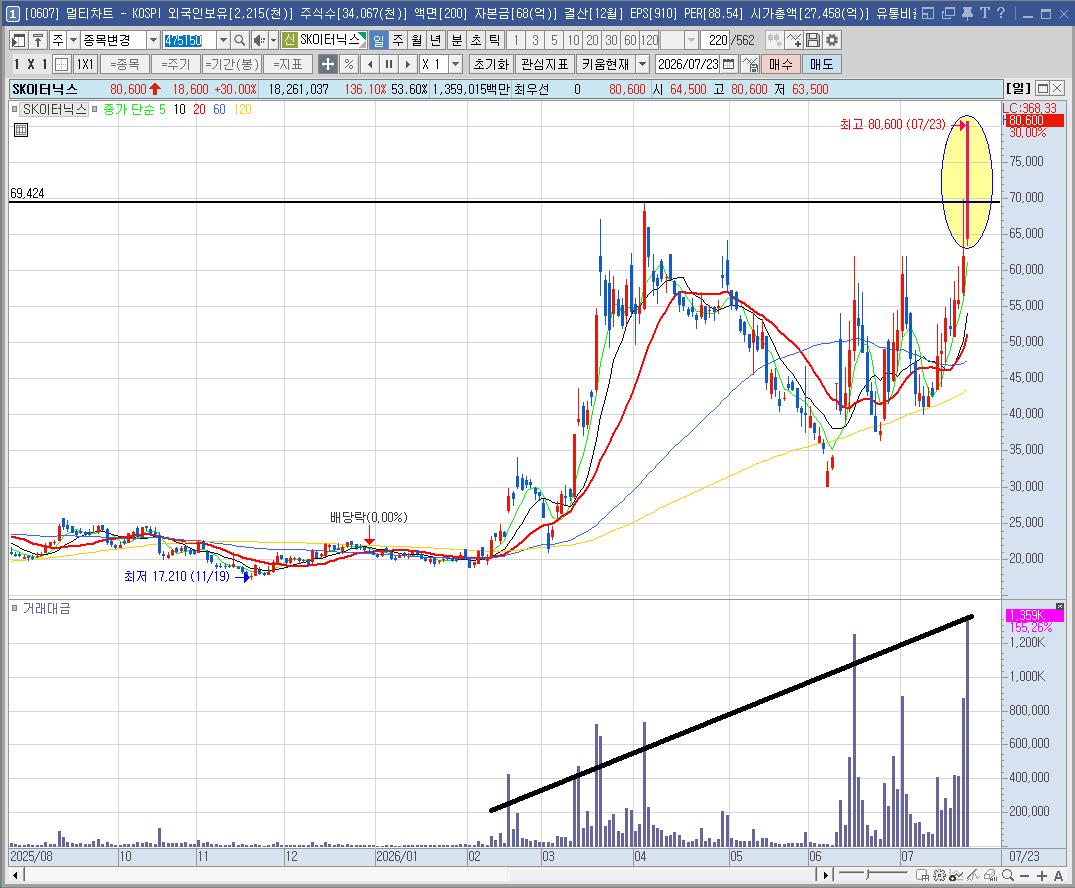Select yearly 년 period
This screenshot has width=1075, height=888.
click(x=435, y=40)
